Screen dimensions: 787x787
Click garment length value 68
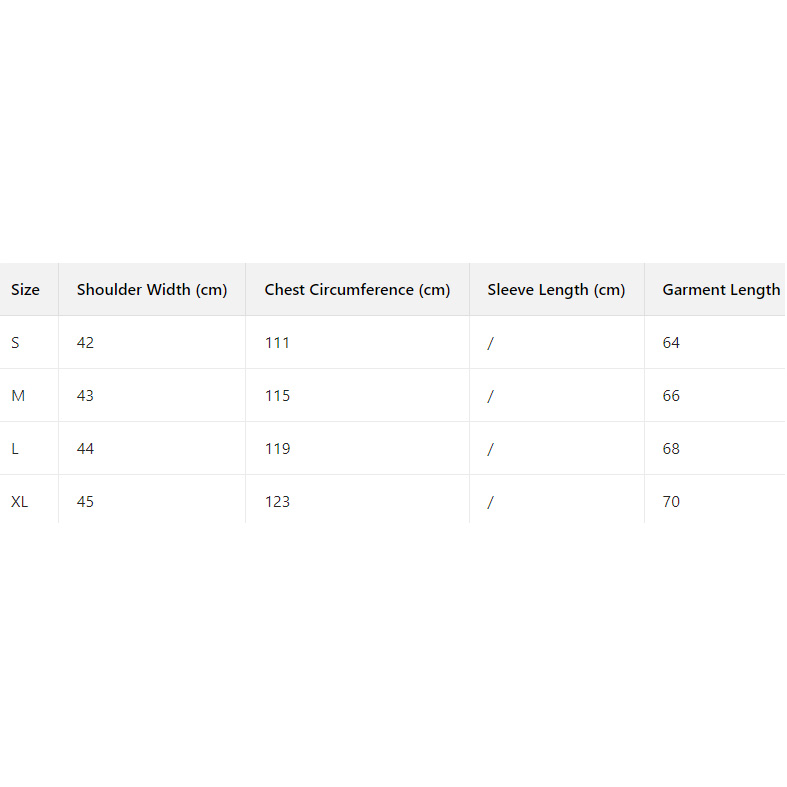(671, 449)
